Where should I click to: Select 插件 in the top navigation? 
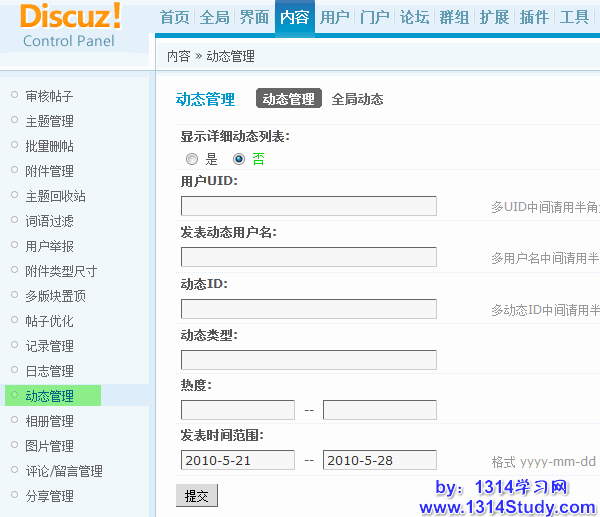coord(535,17)
